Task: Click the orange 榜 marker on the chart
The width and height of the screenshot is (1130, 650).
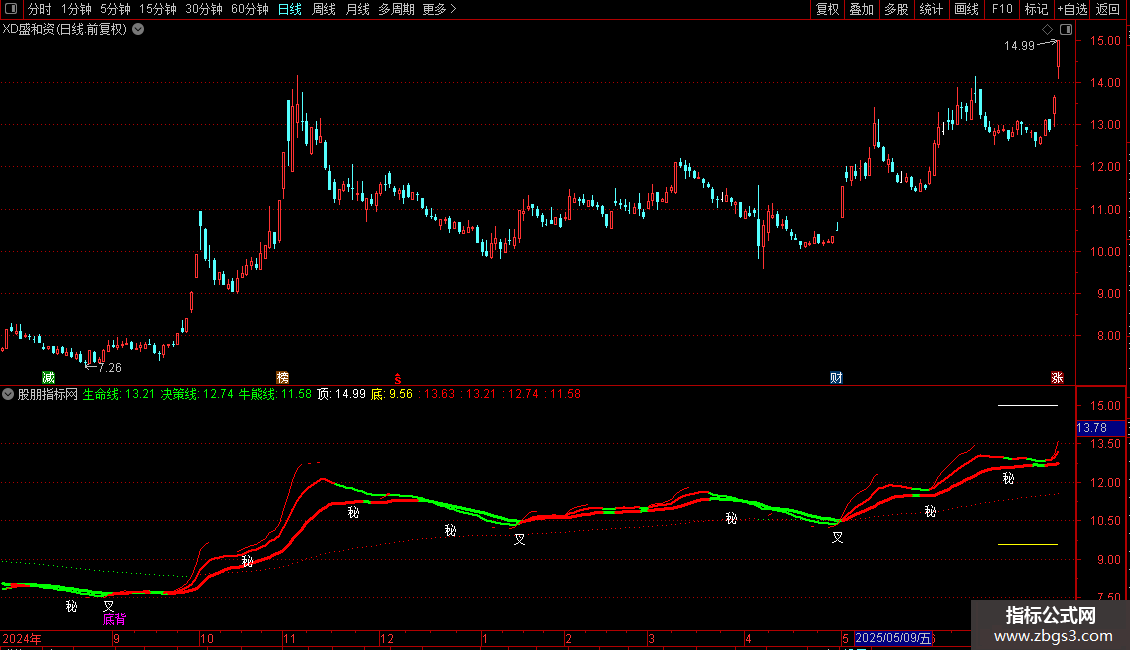Action: click(x=282, y=378)
